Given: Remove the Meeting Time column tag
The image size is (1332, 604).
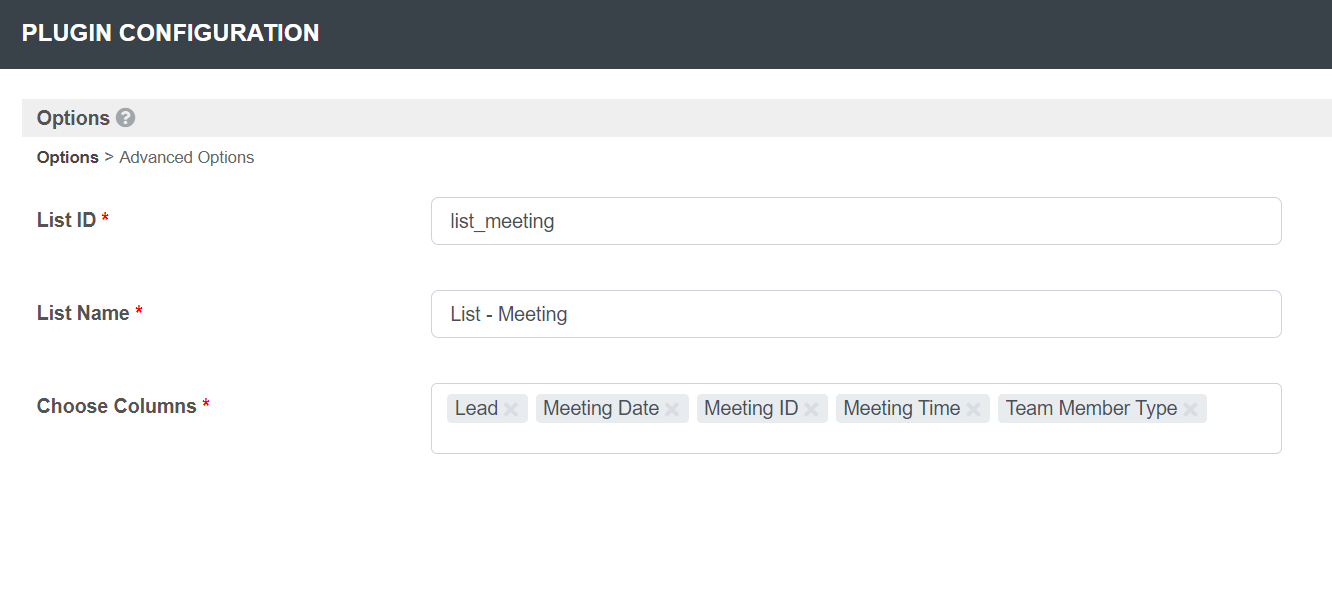Looking at the screenshot, I should 973,409.
